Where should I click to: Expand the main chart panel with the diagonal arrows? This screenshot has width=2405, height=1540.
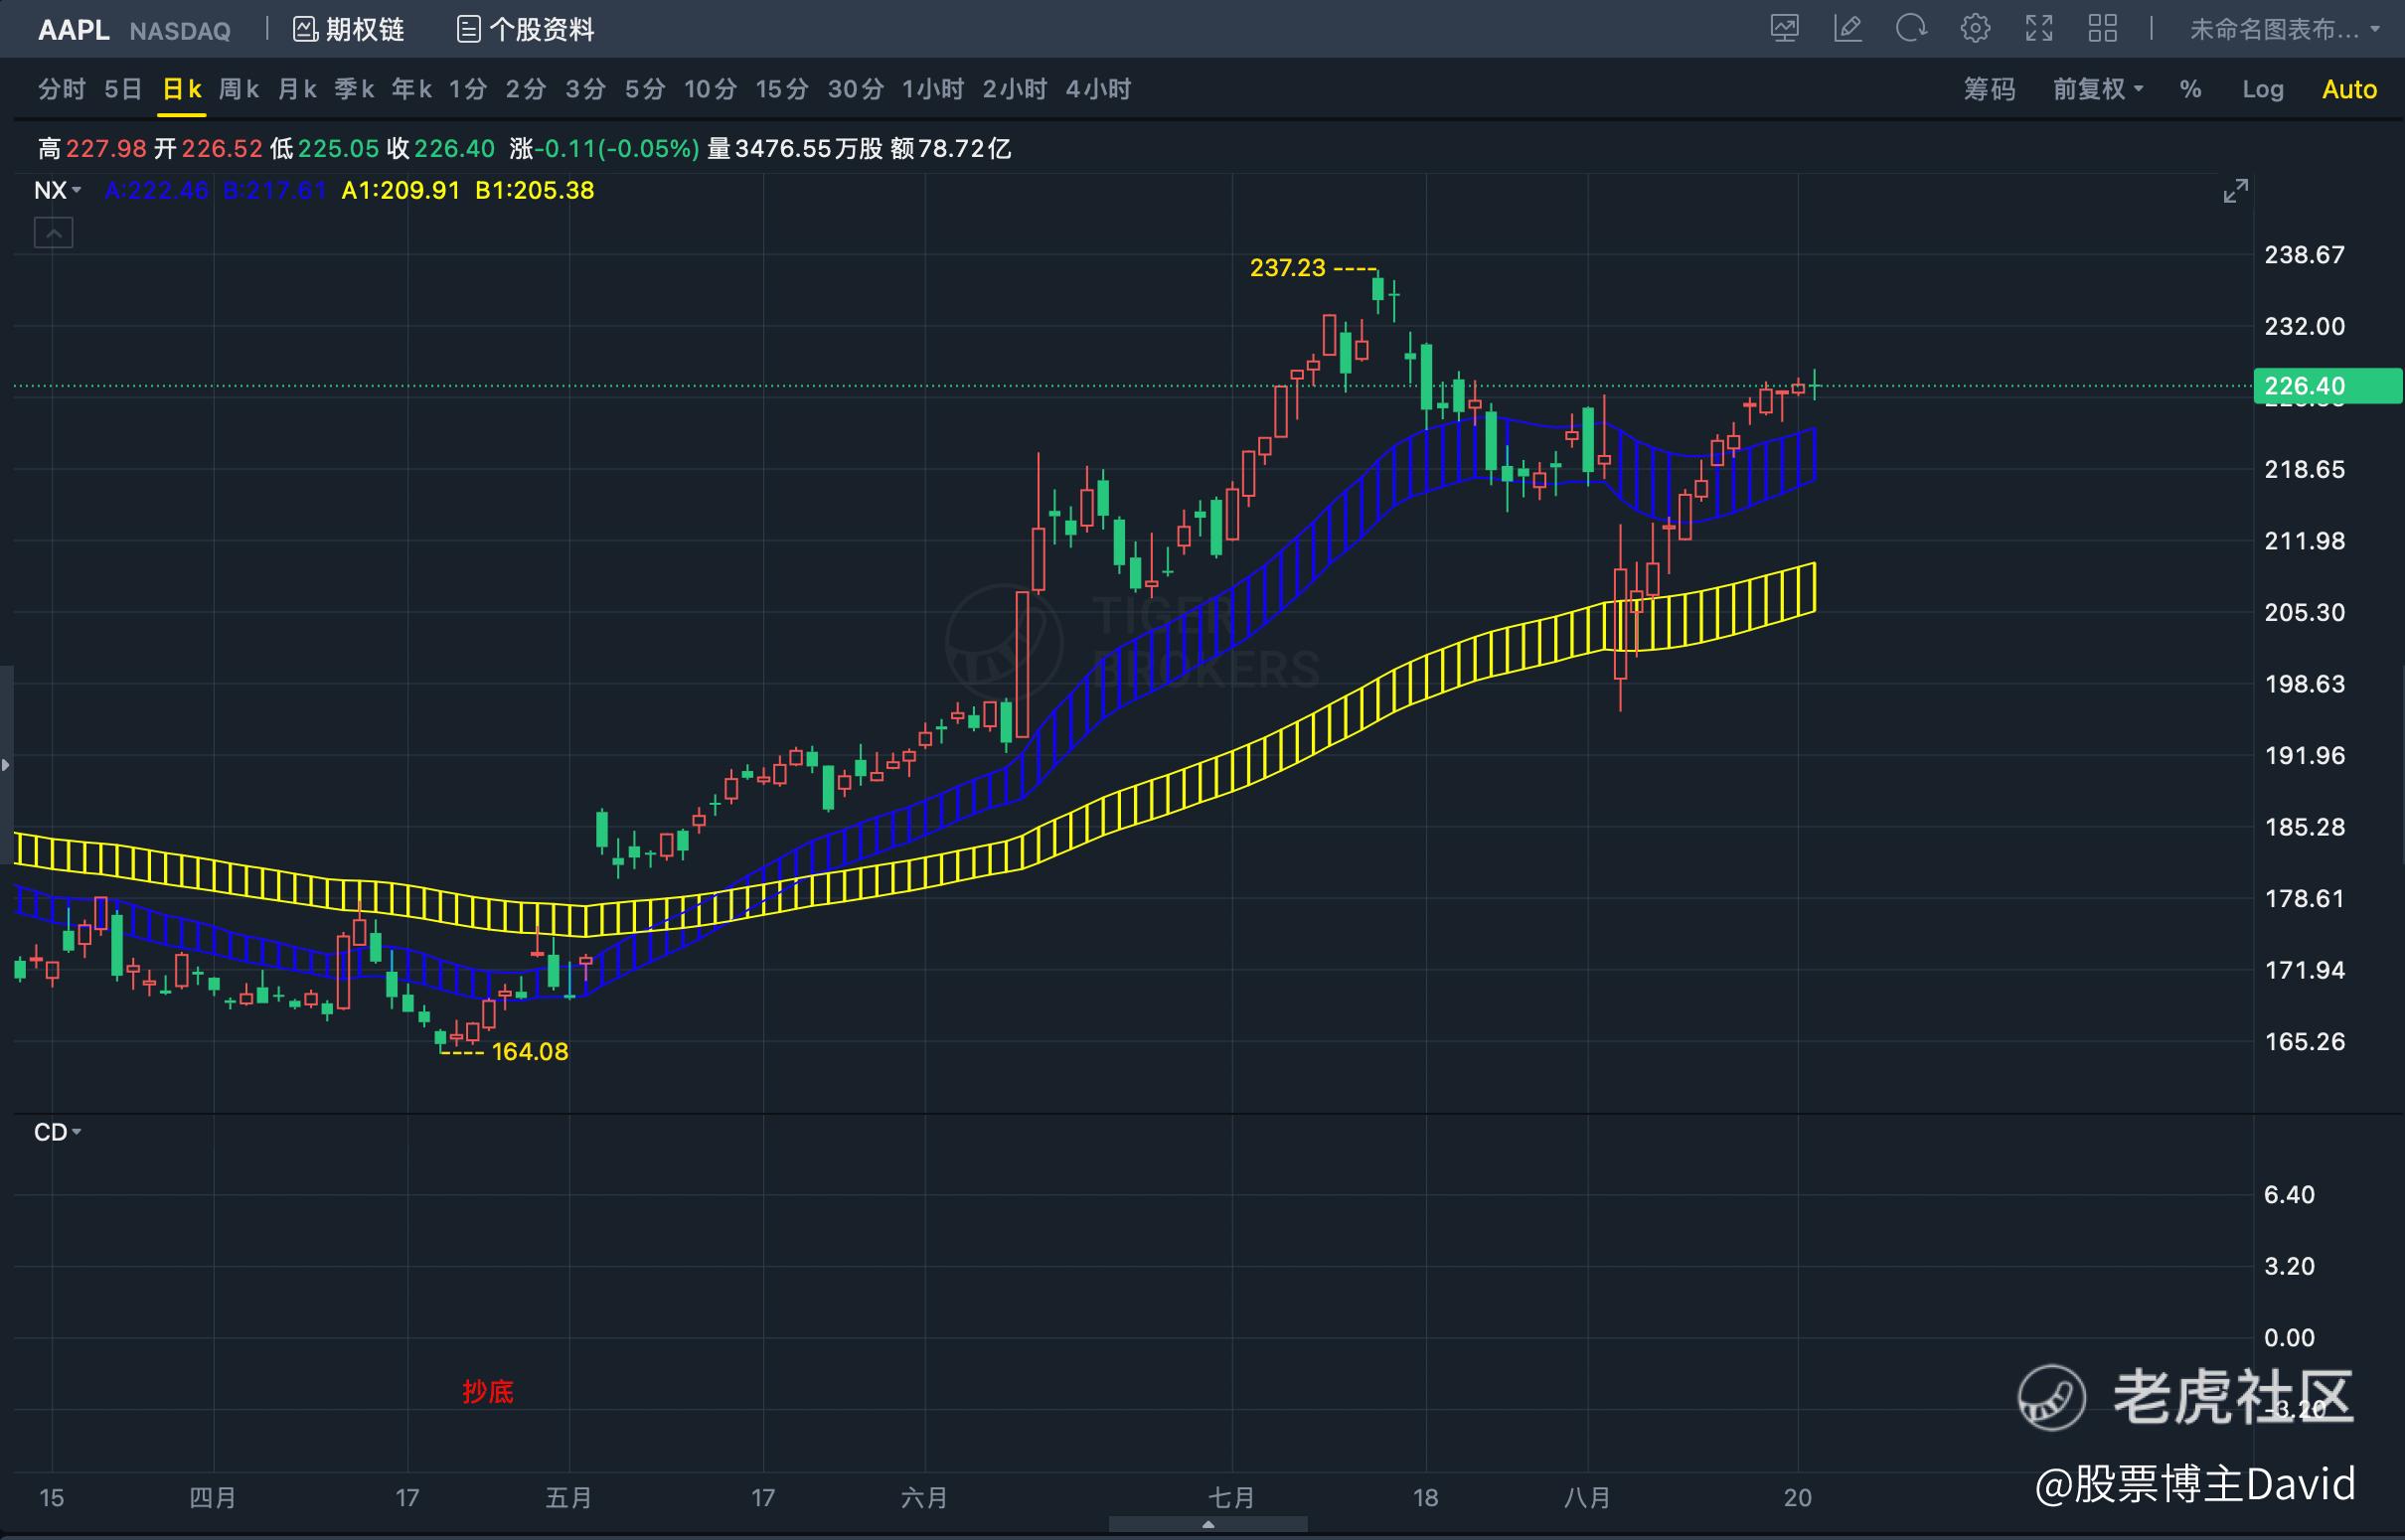(x=2235, y=191)
